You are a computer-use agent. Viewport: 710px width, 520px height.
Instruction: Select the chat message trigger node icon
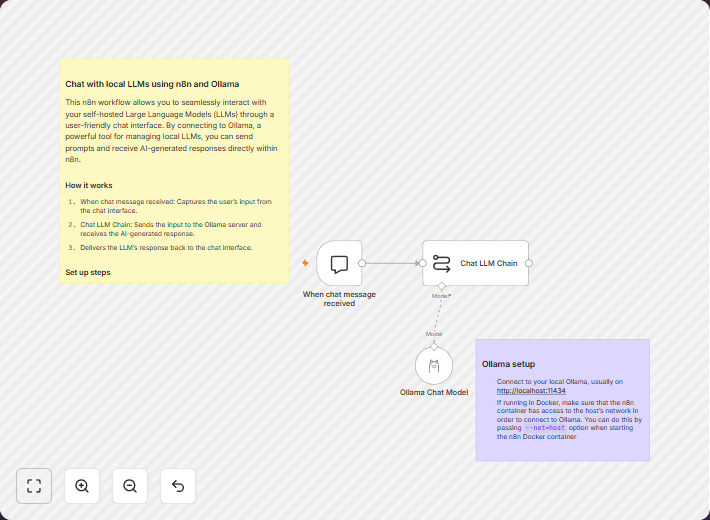[339, 263]
